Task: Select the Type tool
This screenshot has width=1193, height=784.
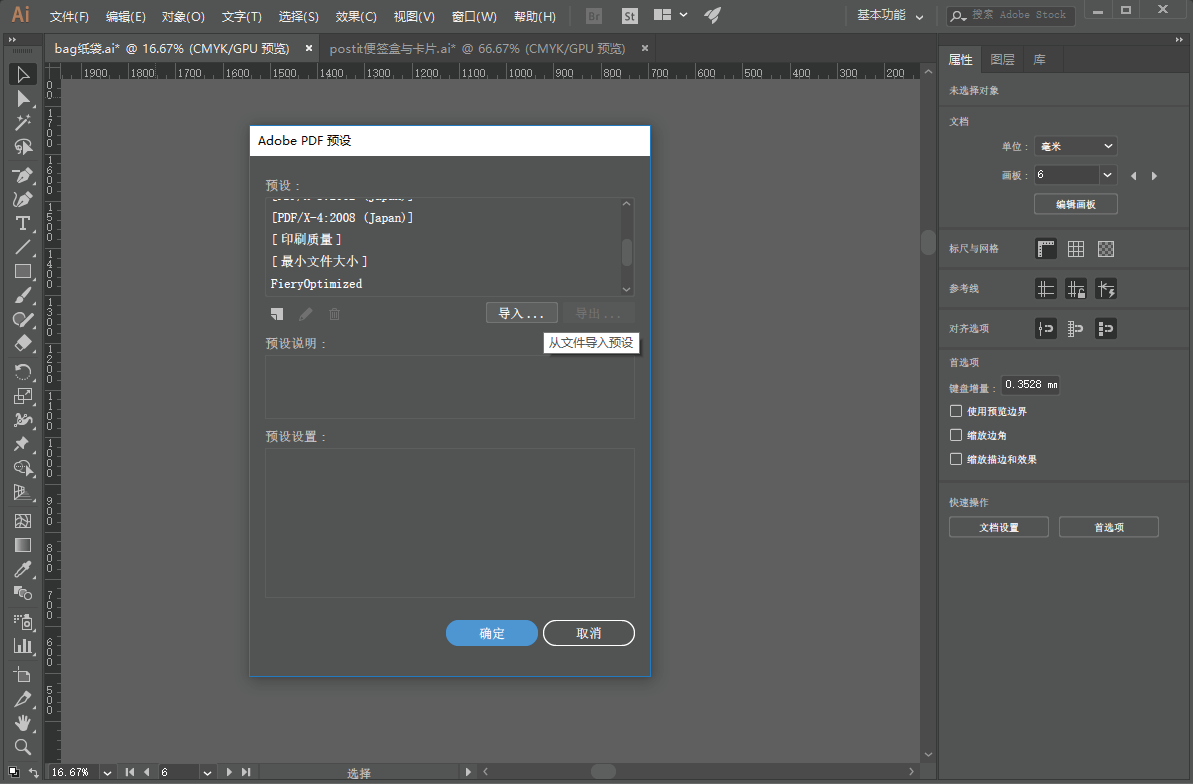Action: coord(23,223)
